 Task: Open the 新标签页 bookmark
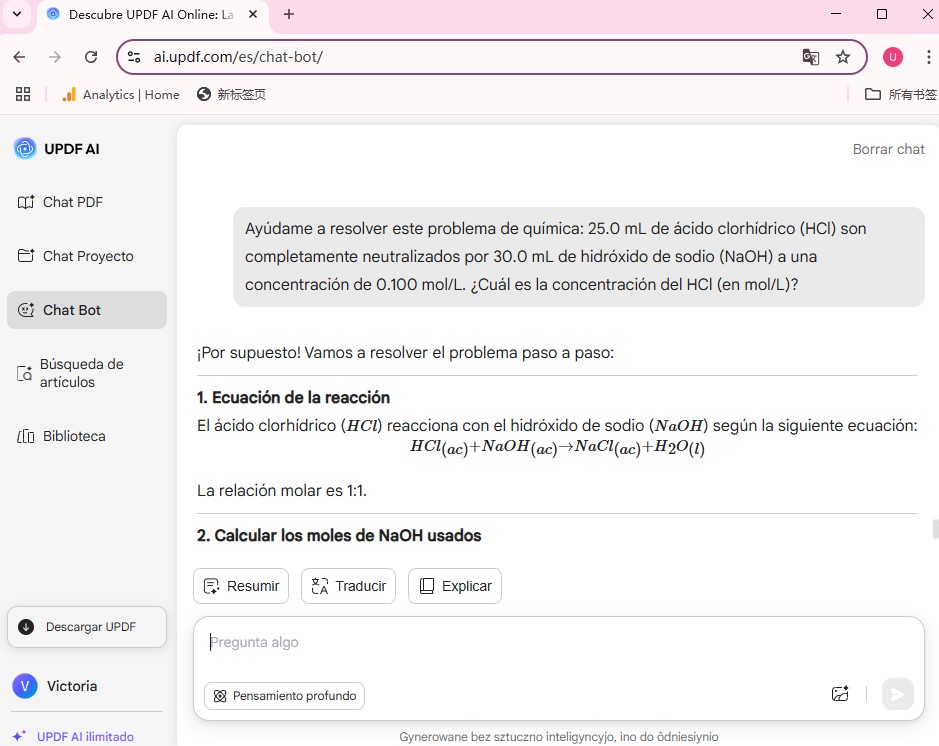tap(232, 94)
